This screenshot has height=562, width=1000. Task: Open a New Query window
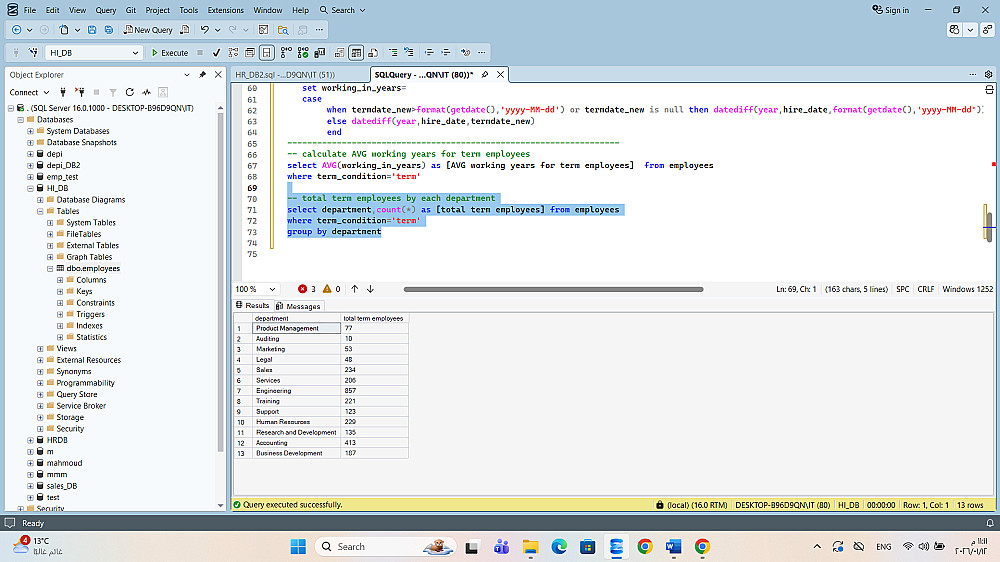pos(148,30)
